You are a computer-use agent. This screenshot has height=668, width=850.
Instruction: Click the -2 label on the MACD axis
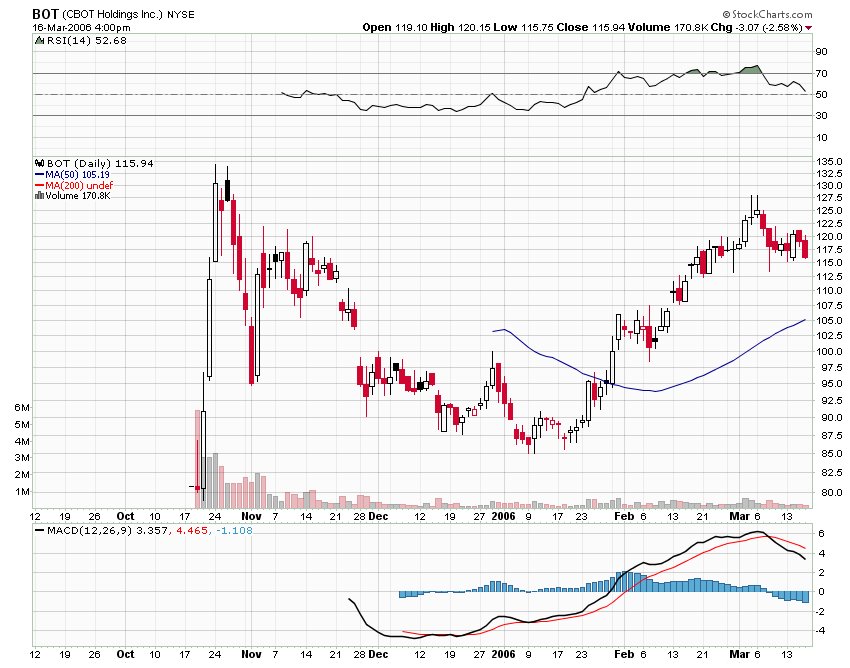point(821,612)
